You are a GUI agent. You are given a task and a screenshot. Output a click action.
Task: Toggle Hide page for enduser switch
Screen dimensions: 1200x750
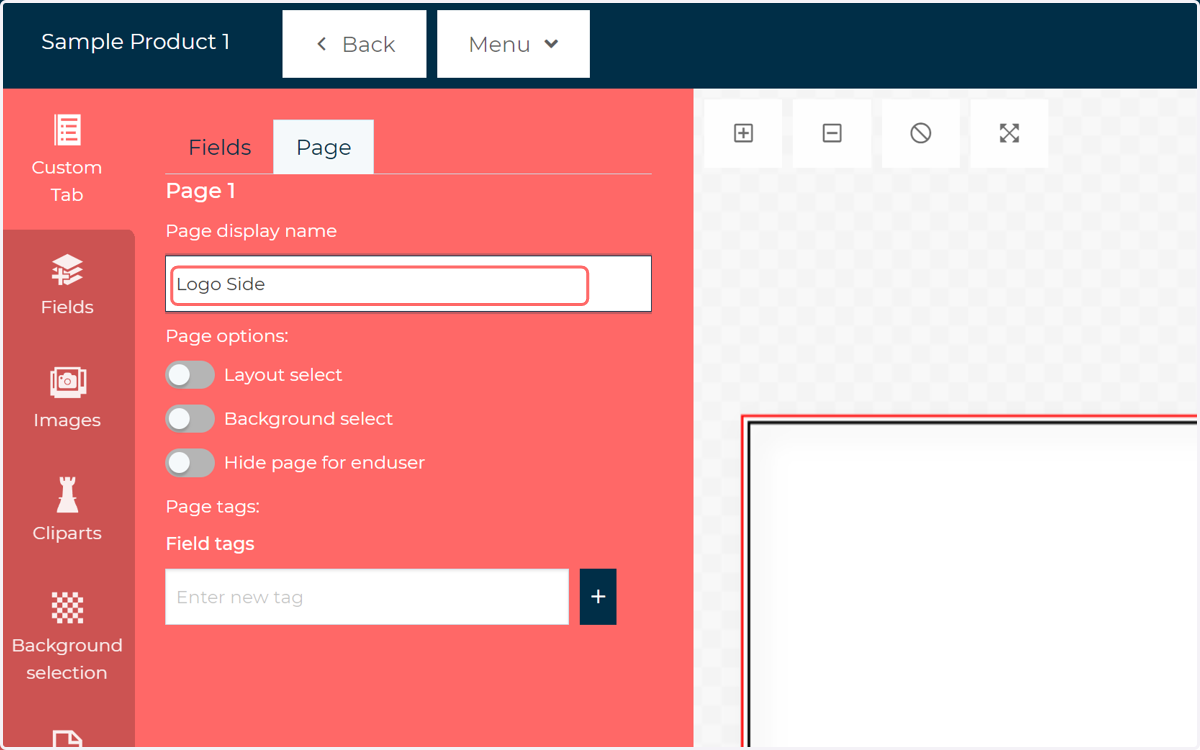[190, 463]
